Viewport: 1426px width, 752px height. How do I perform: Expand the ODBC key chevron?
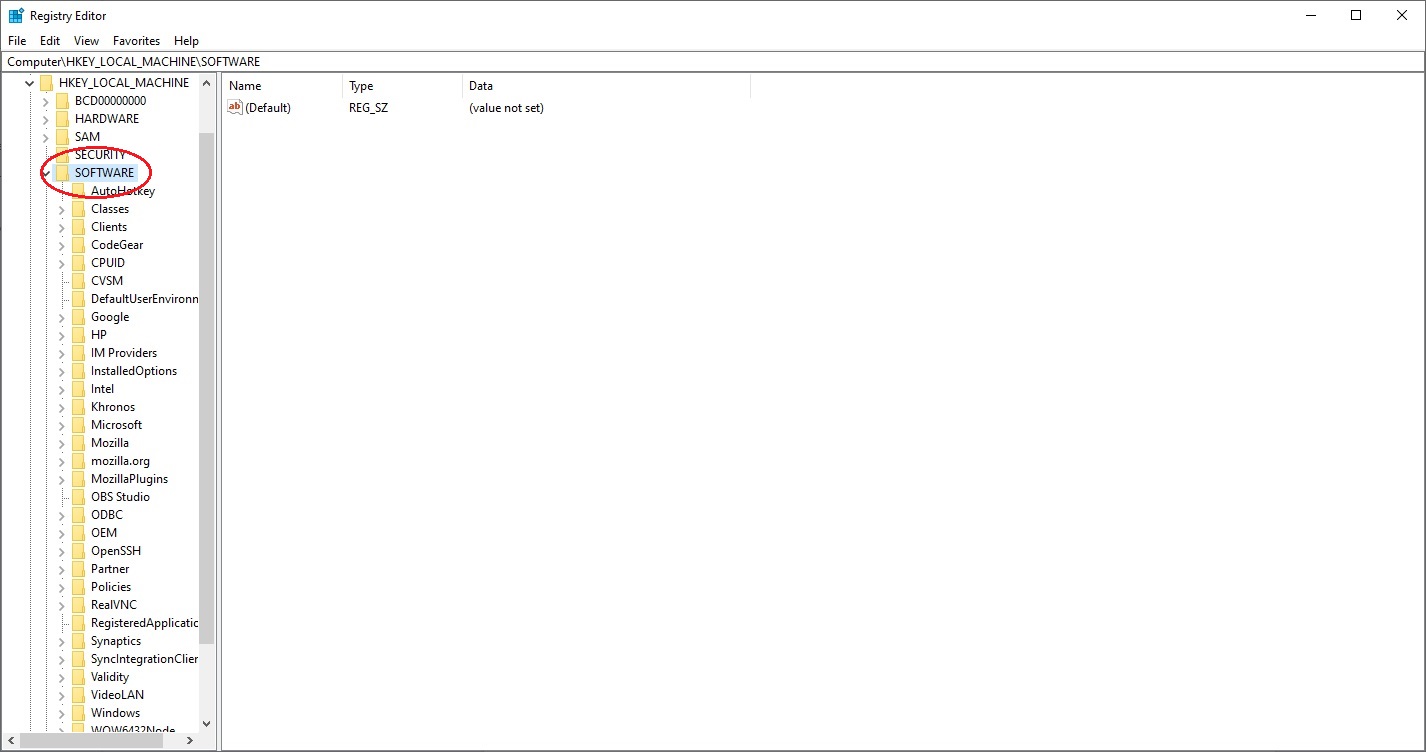coord(61,515)
